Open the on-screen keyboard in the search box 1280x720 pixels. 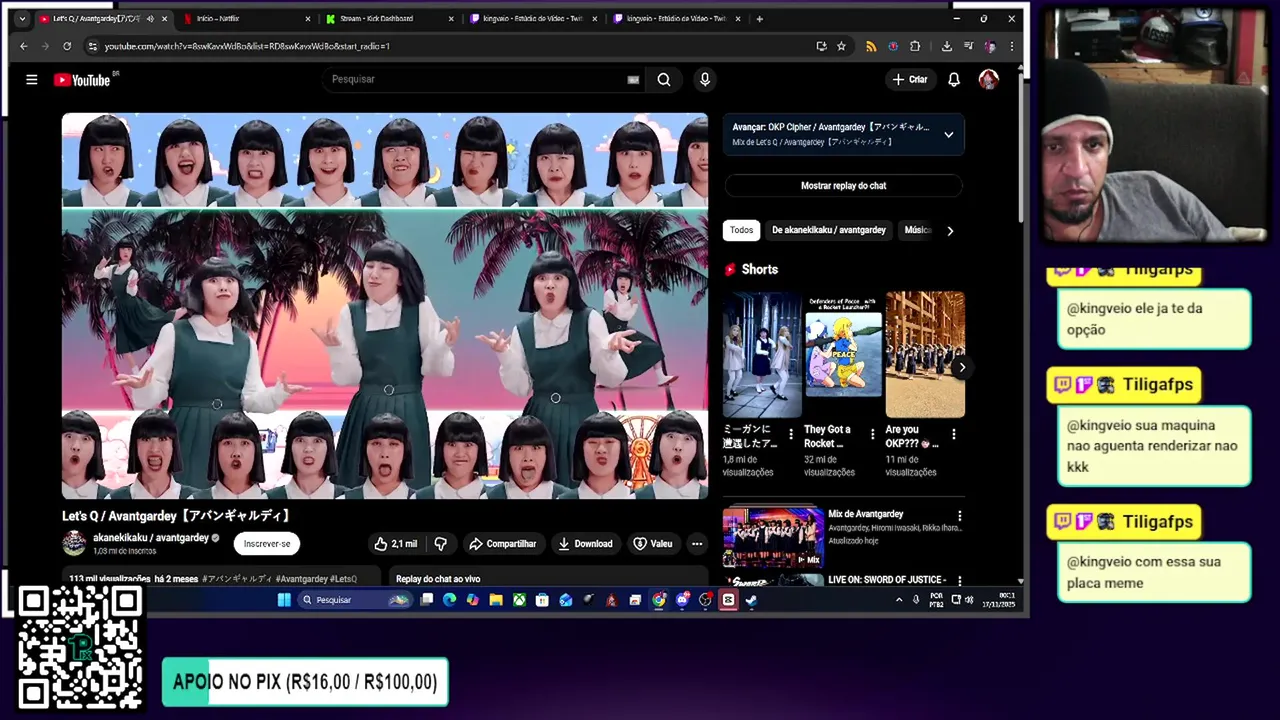pyautogui.click(x=633, y=79)
